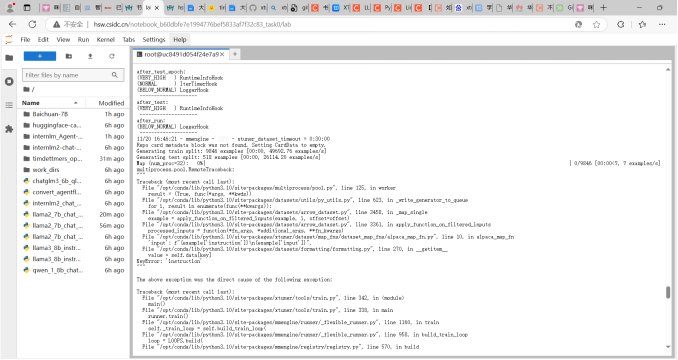Screen dimensions: 678x360
Task: Open browser Settings and more menu
Action: point(662,25)
